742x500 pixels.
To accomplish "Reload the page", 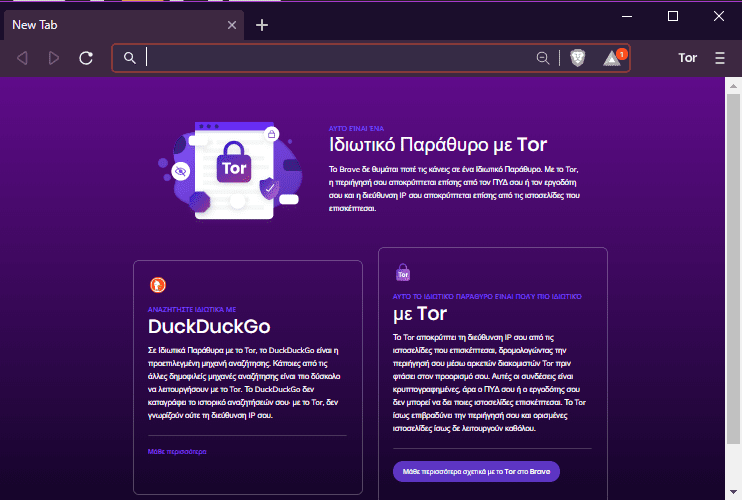I will (x=86, y=58).
